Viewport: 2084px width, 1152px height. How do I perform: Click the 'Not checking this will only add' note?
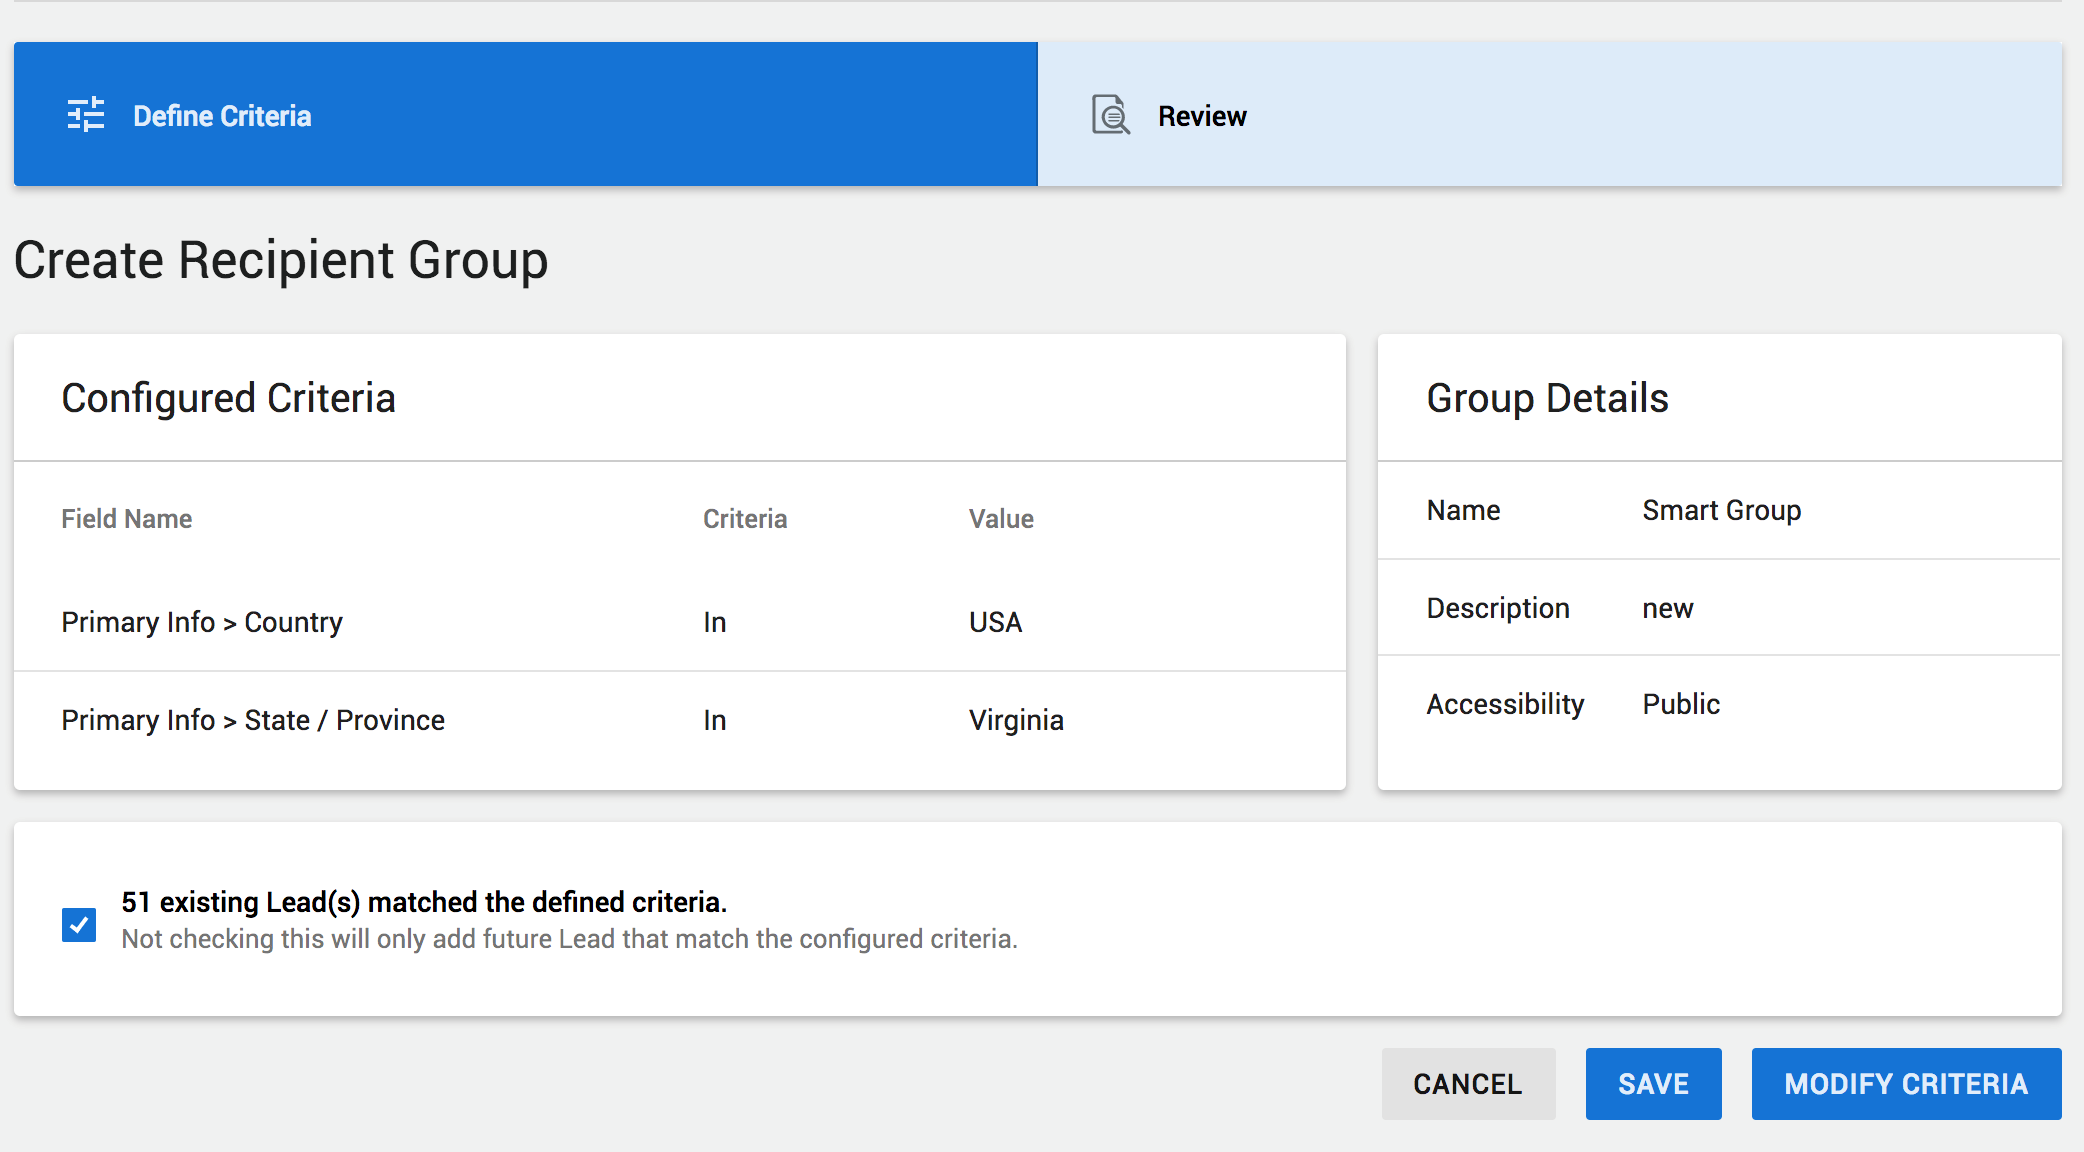569,939
